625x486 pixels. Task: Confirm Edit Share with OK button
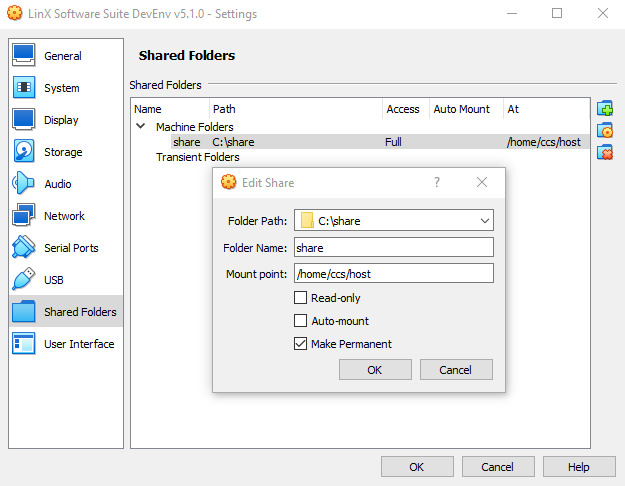coord(375,370)
